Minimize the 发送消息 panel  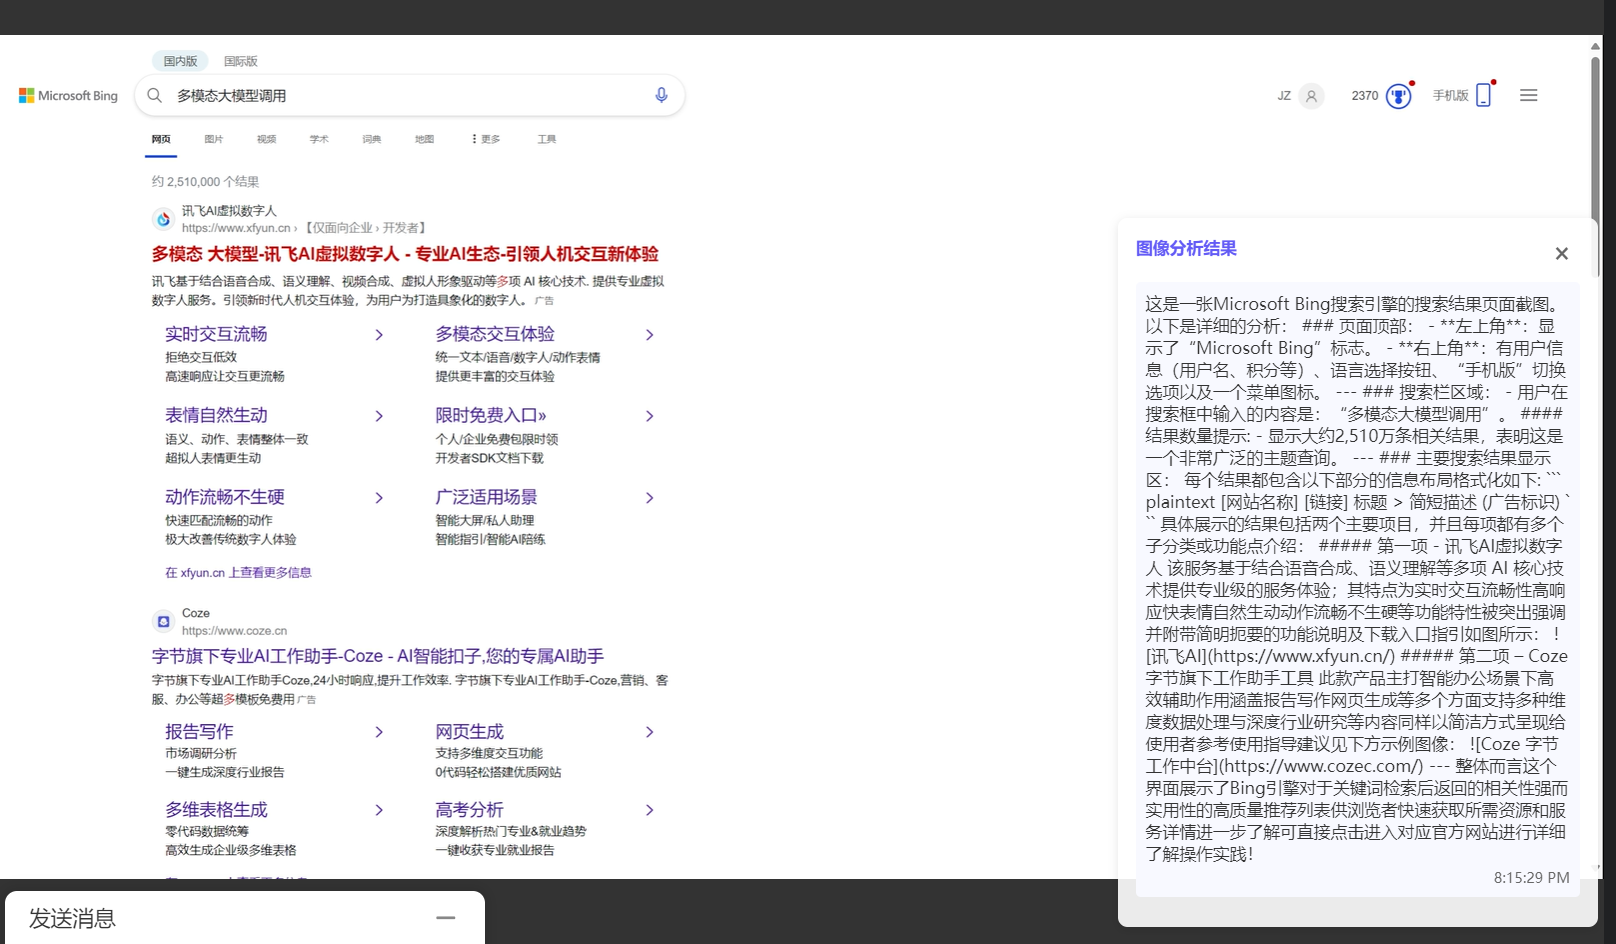446,918
